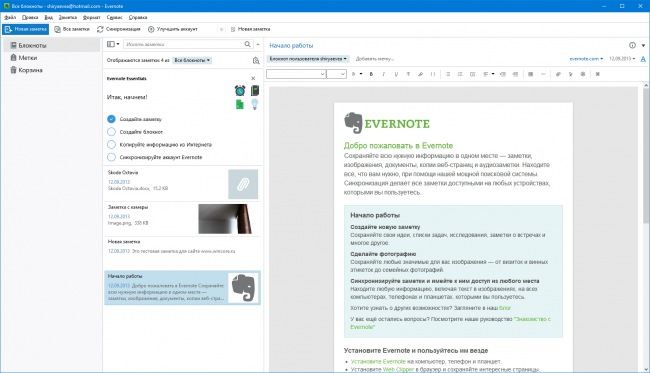The height and width of the screenshot is (373, 650).
Task: Insert a table into the note
Action: coord(530,74)
